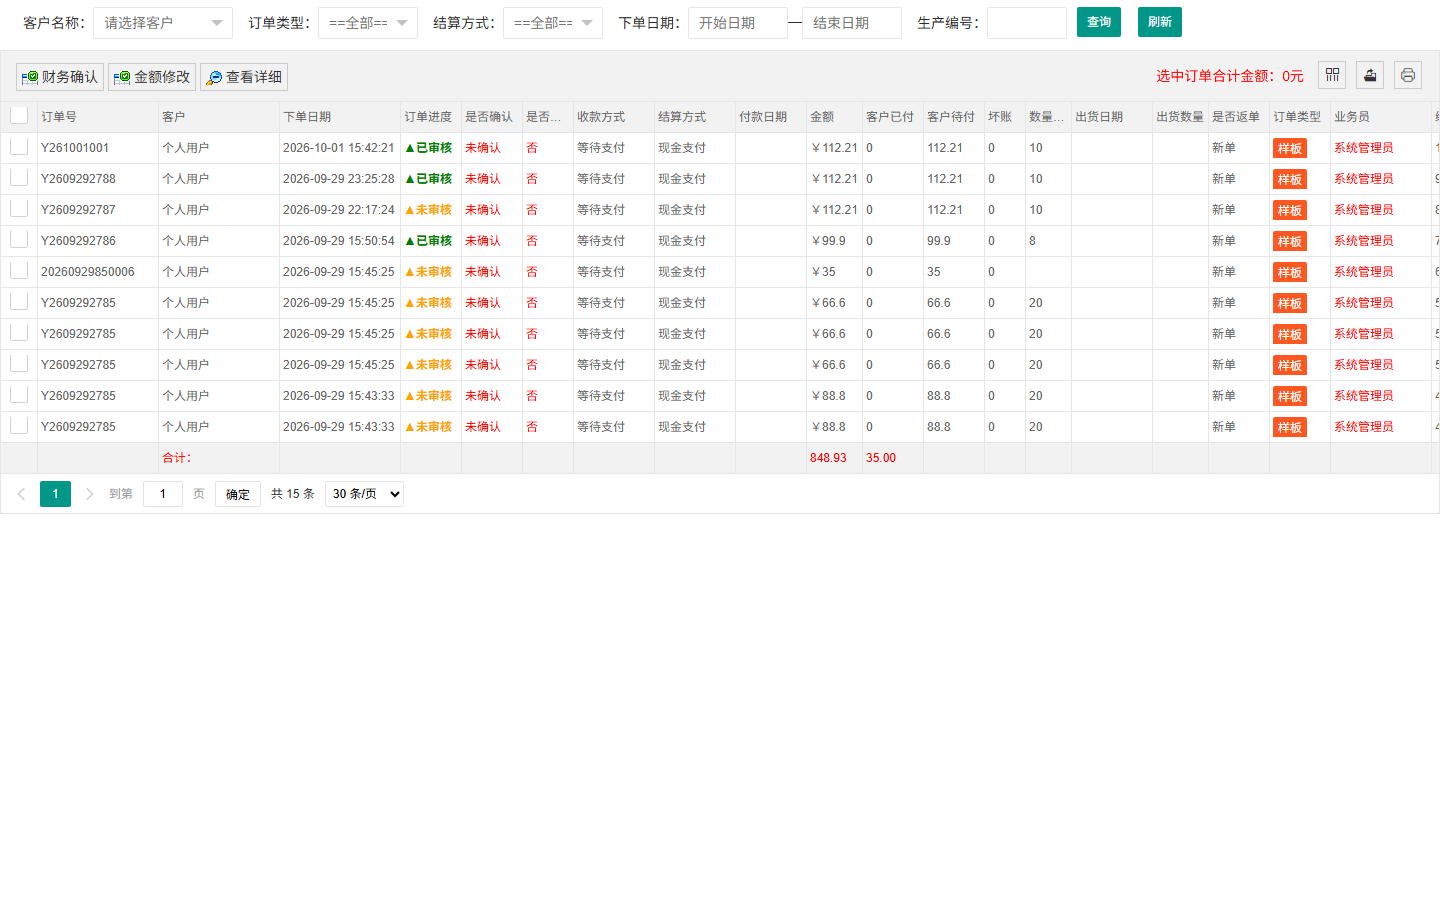
Task: Go to previous page arrow
Action: (x=21, y=494)
